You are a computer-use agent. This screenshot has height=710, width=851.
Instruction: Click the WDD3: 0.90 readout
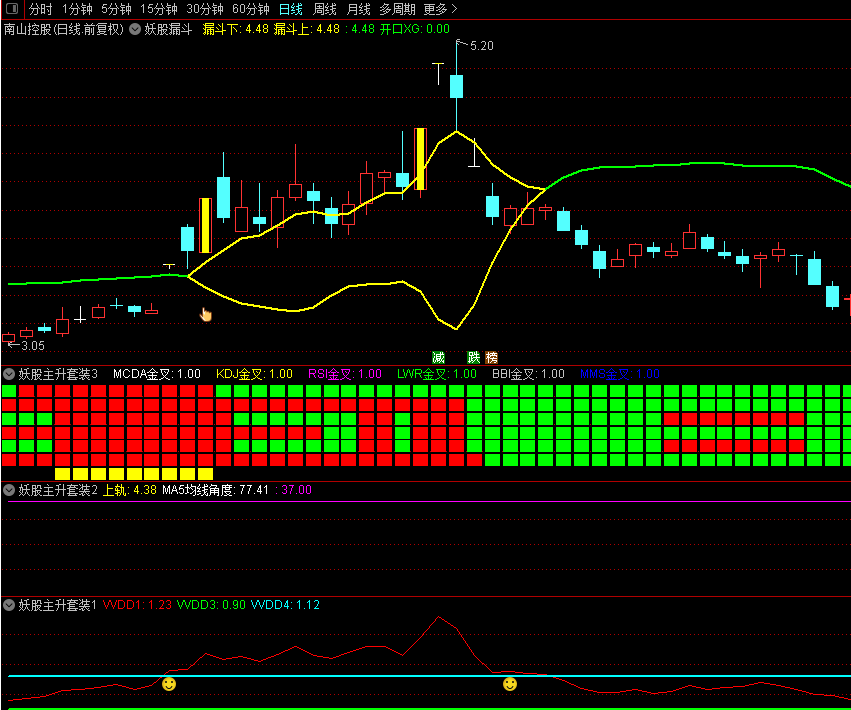pos(211,605)
